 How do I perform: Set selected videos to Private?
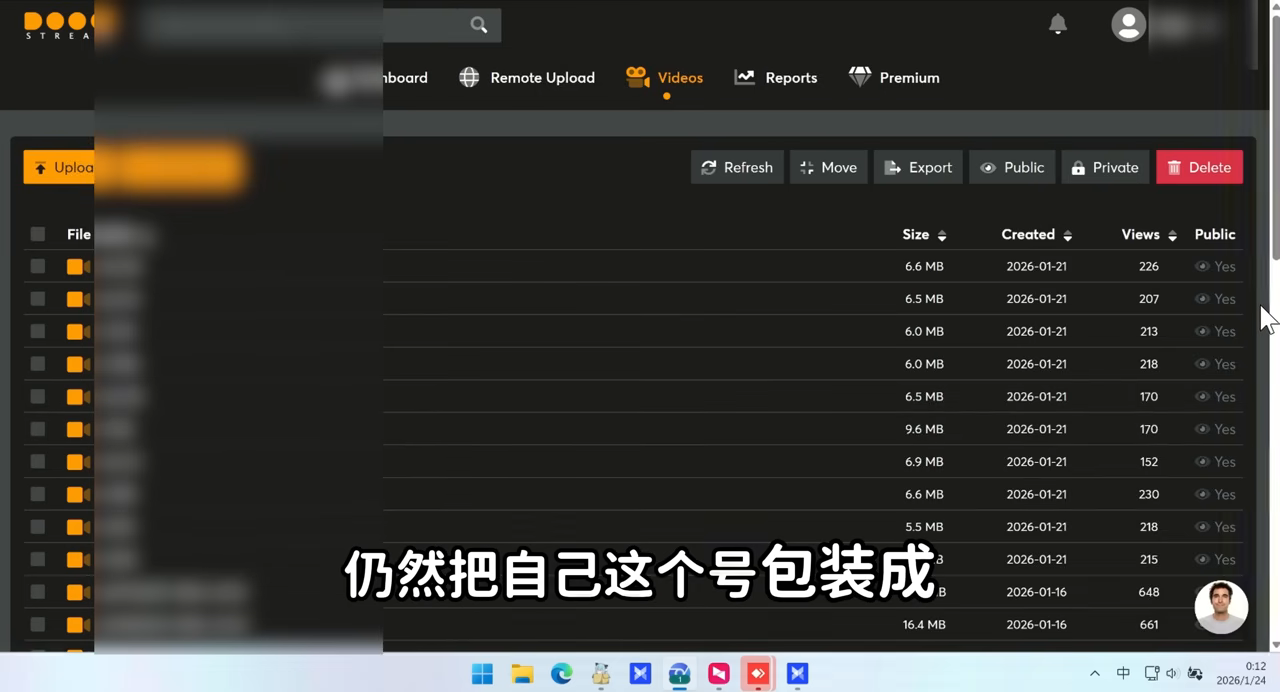[1105, 167]
